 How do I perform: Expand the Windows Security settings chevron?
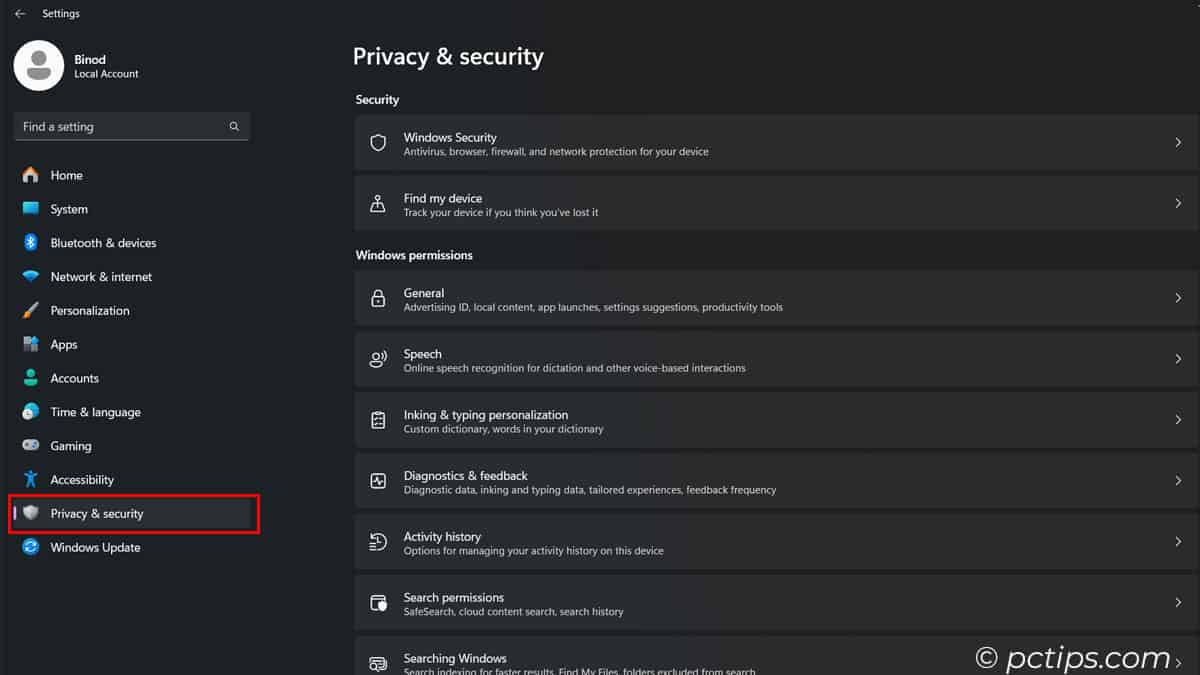click(1180, 142)
